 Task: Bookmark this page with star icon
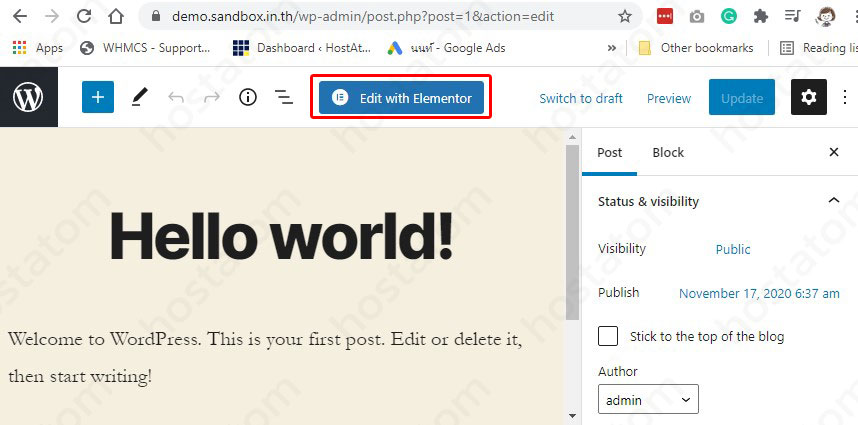point(625,16)
